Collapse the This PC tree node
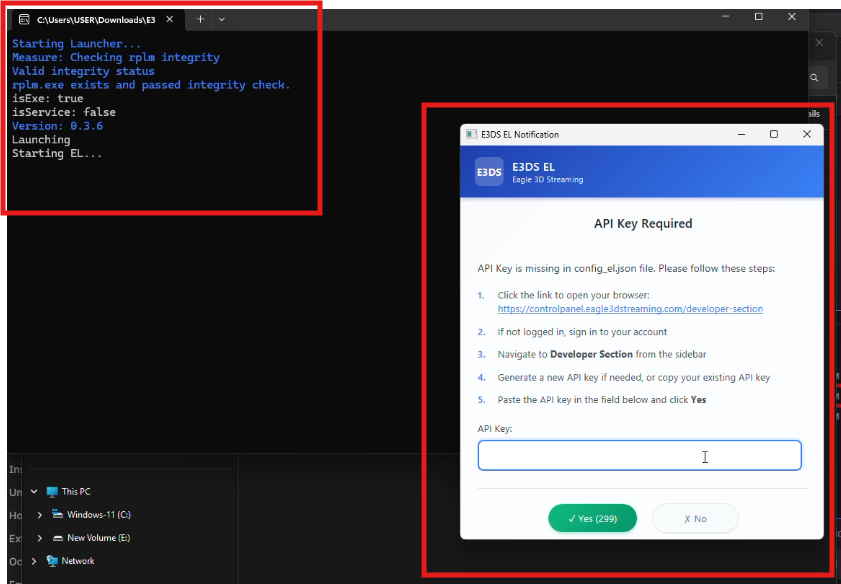This screenshot has width=841, height=584. [34, 491]
